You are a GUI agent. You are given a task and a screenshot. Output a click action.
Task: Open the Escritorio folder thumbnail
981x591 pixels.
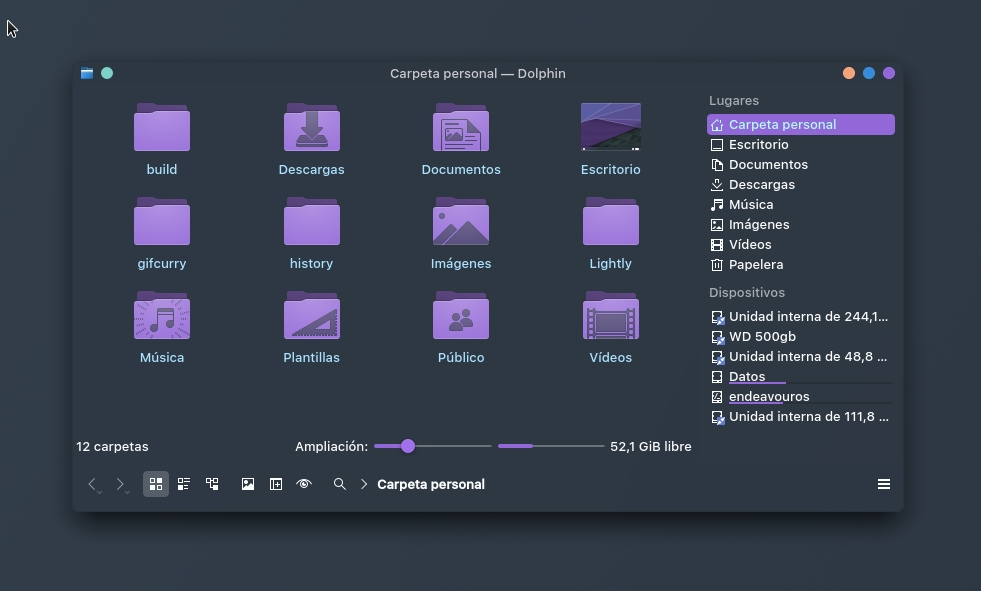[611, 127]
